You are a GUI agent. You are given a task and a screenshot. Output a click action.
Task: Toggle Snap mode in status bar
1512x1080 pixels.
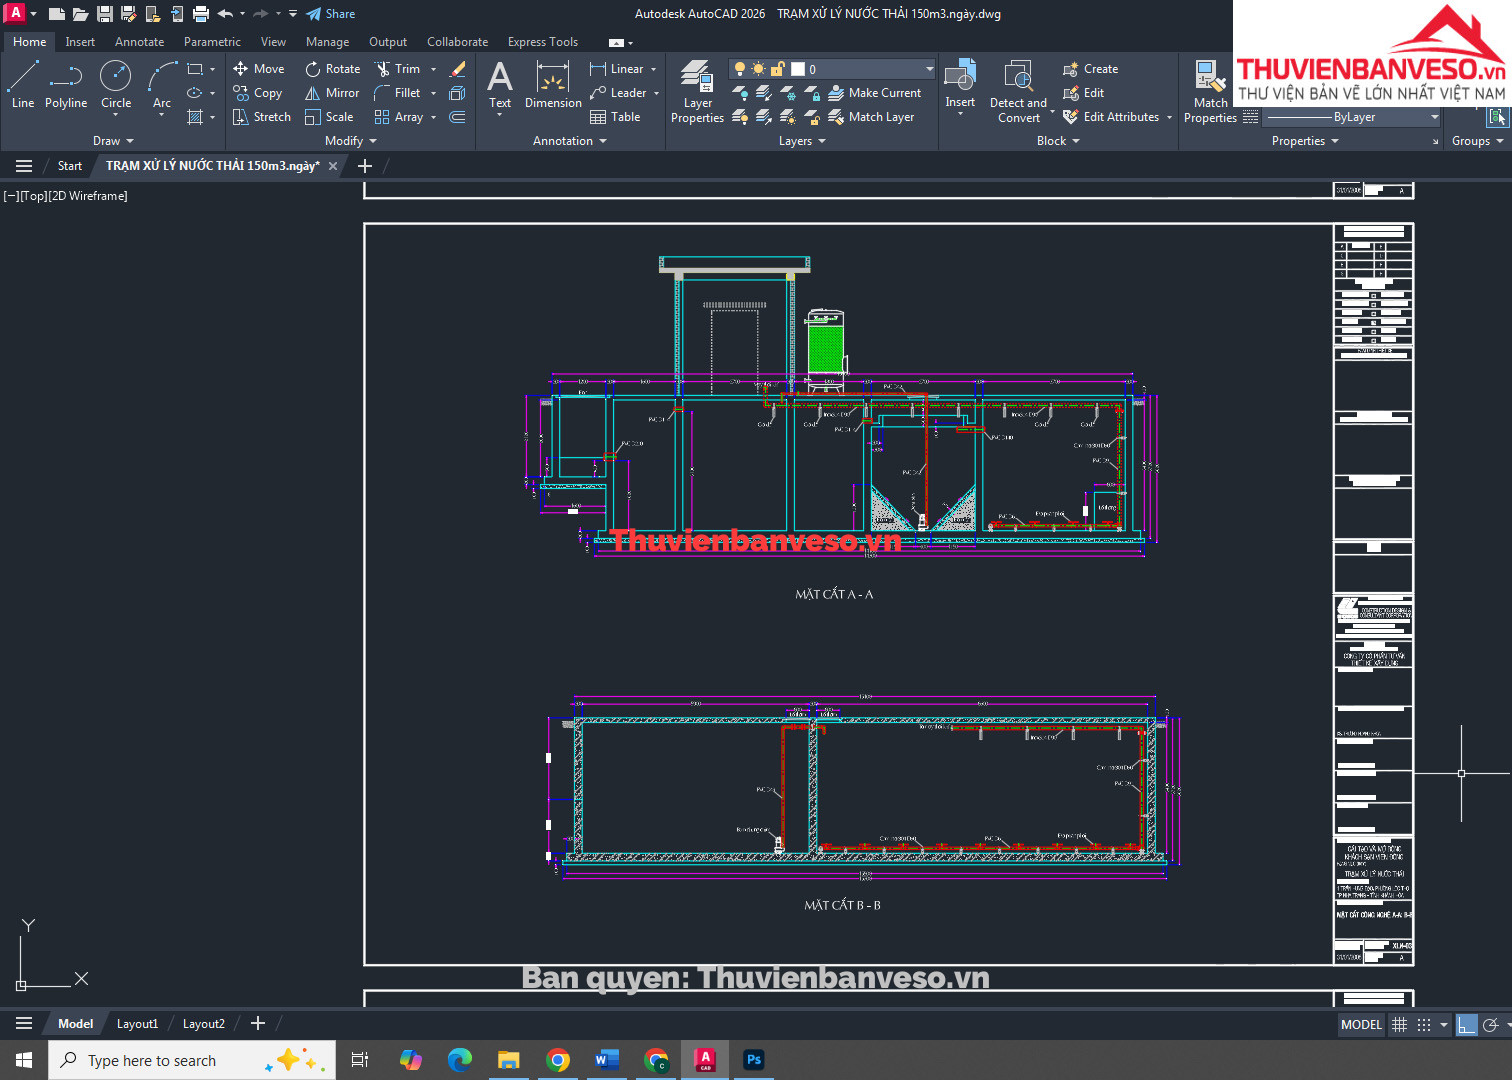[x=1424, y=1024]
